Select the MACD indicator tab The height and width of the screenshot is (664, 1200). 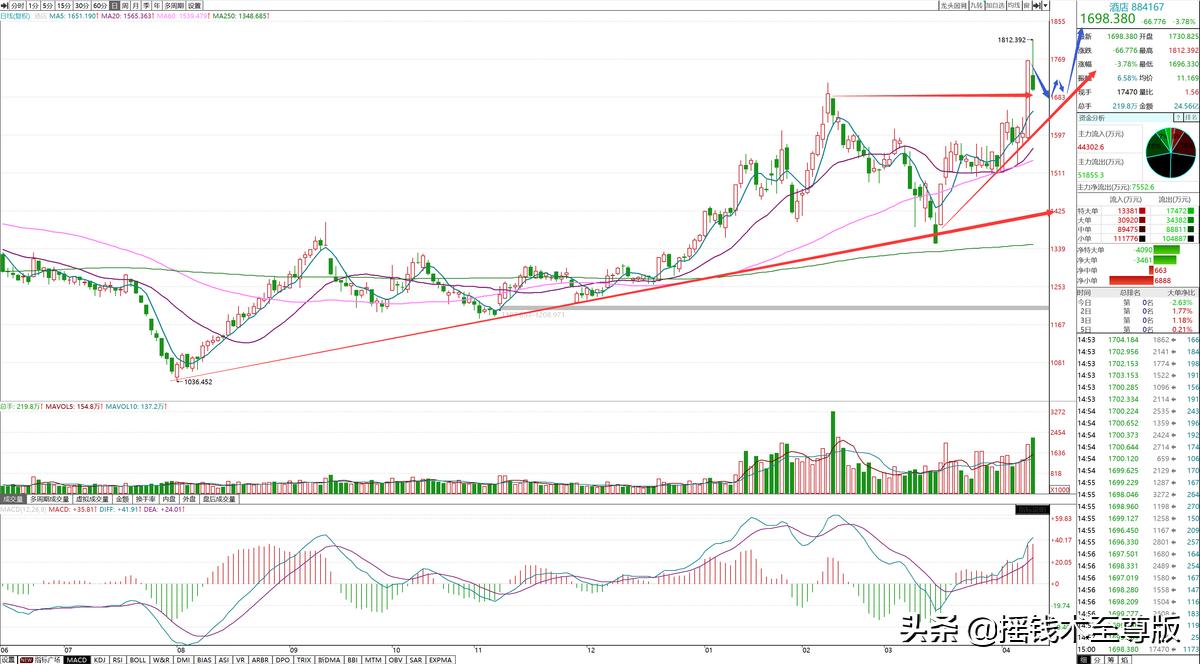pos(77,659)
